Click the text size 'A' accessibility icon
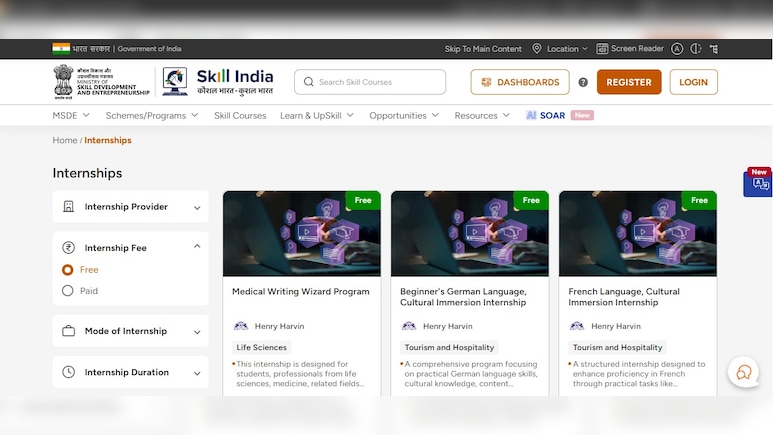Viewport: 773px width, 435px height. point(677,48)
